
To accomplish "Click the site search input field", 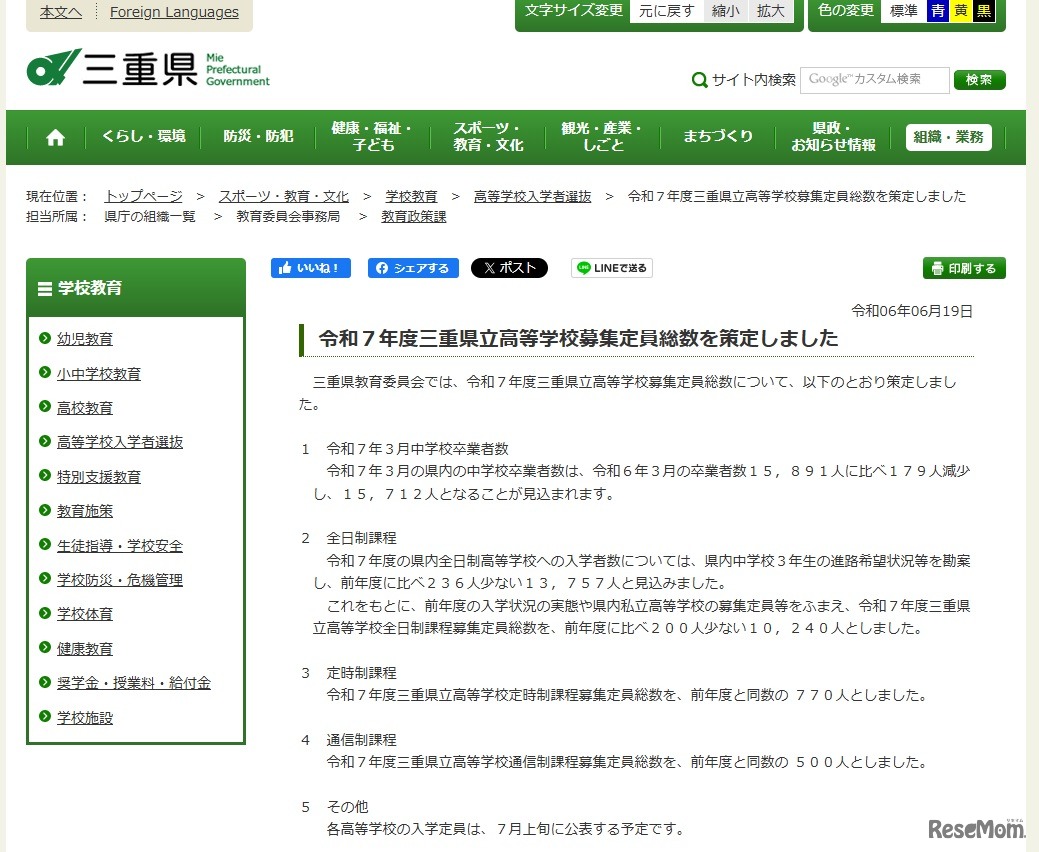I will [x=874, y=80].
